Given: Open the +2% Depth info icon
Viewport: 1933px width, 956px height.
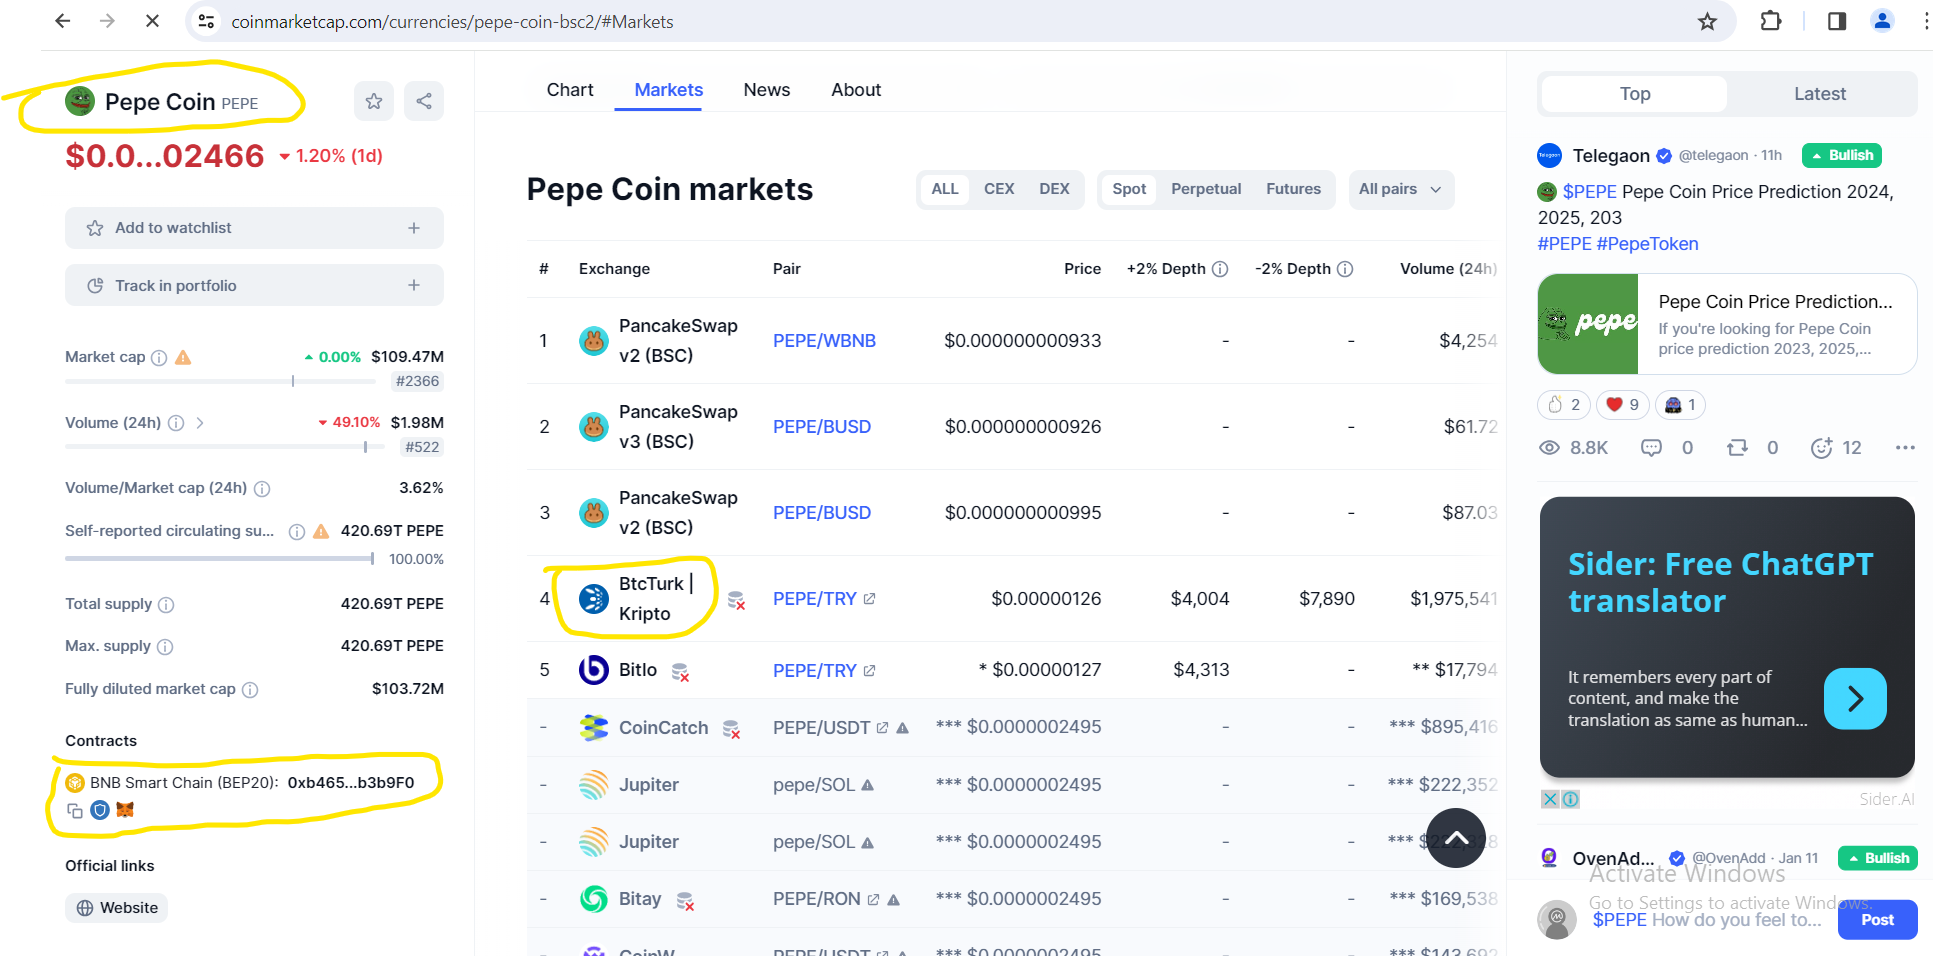Looking at the screenshot, I should (x=1220, y=269).
